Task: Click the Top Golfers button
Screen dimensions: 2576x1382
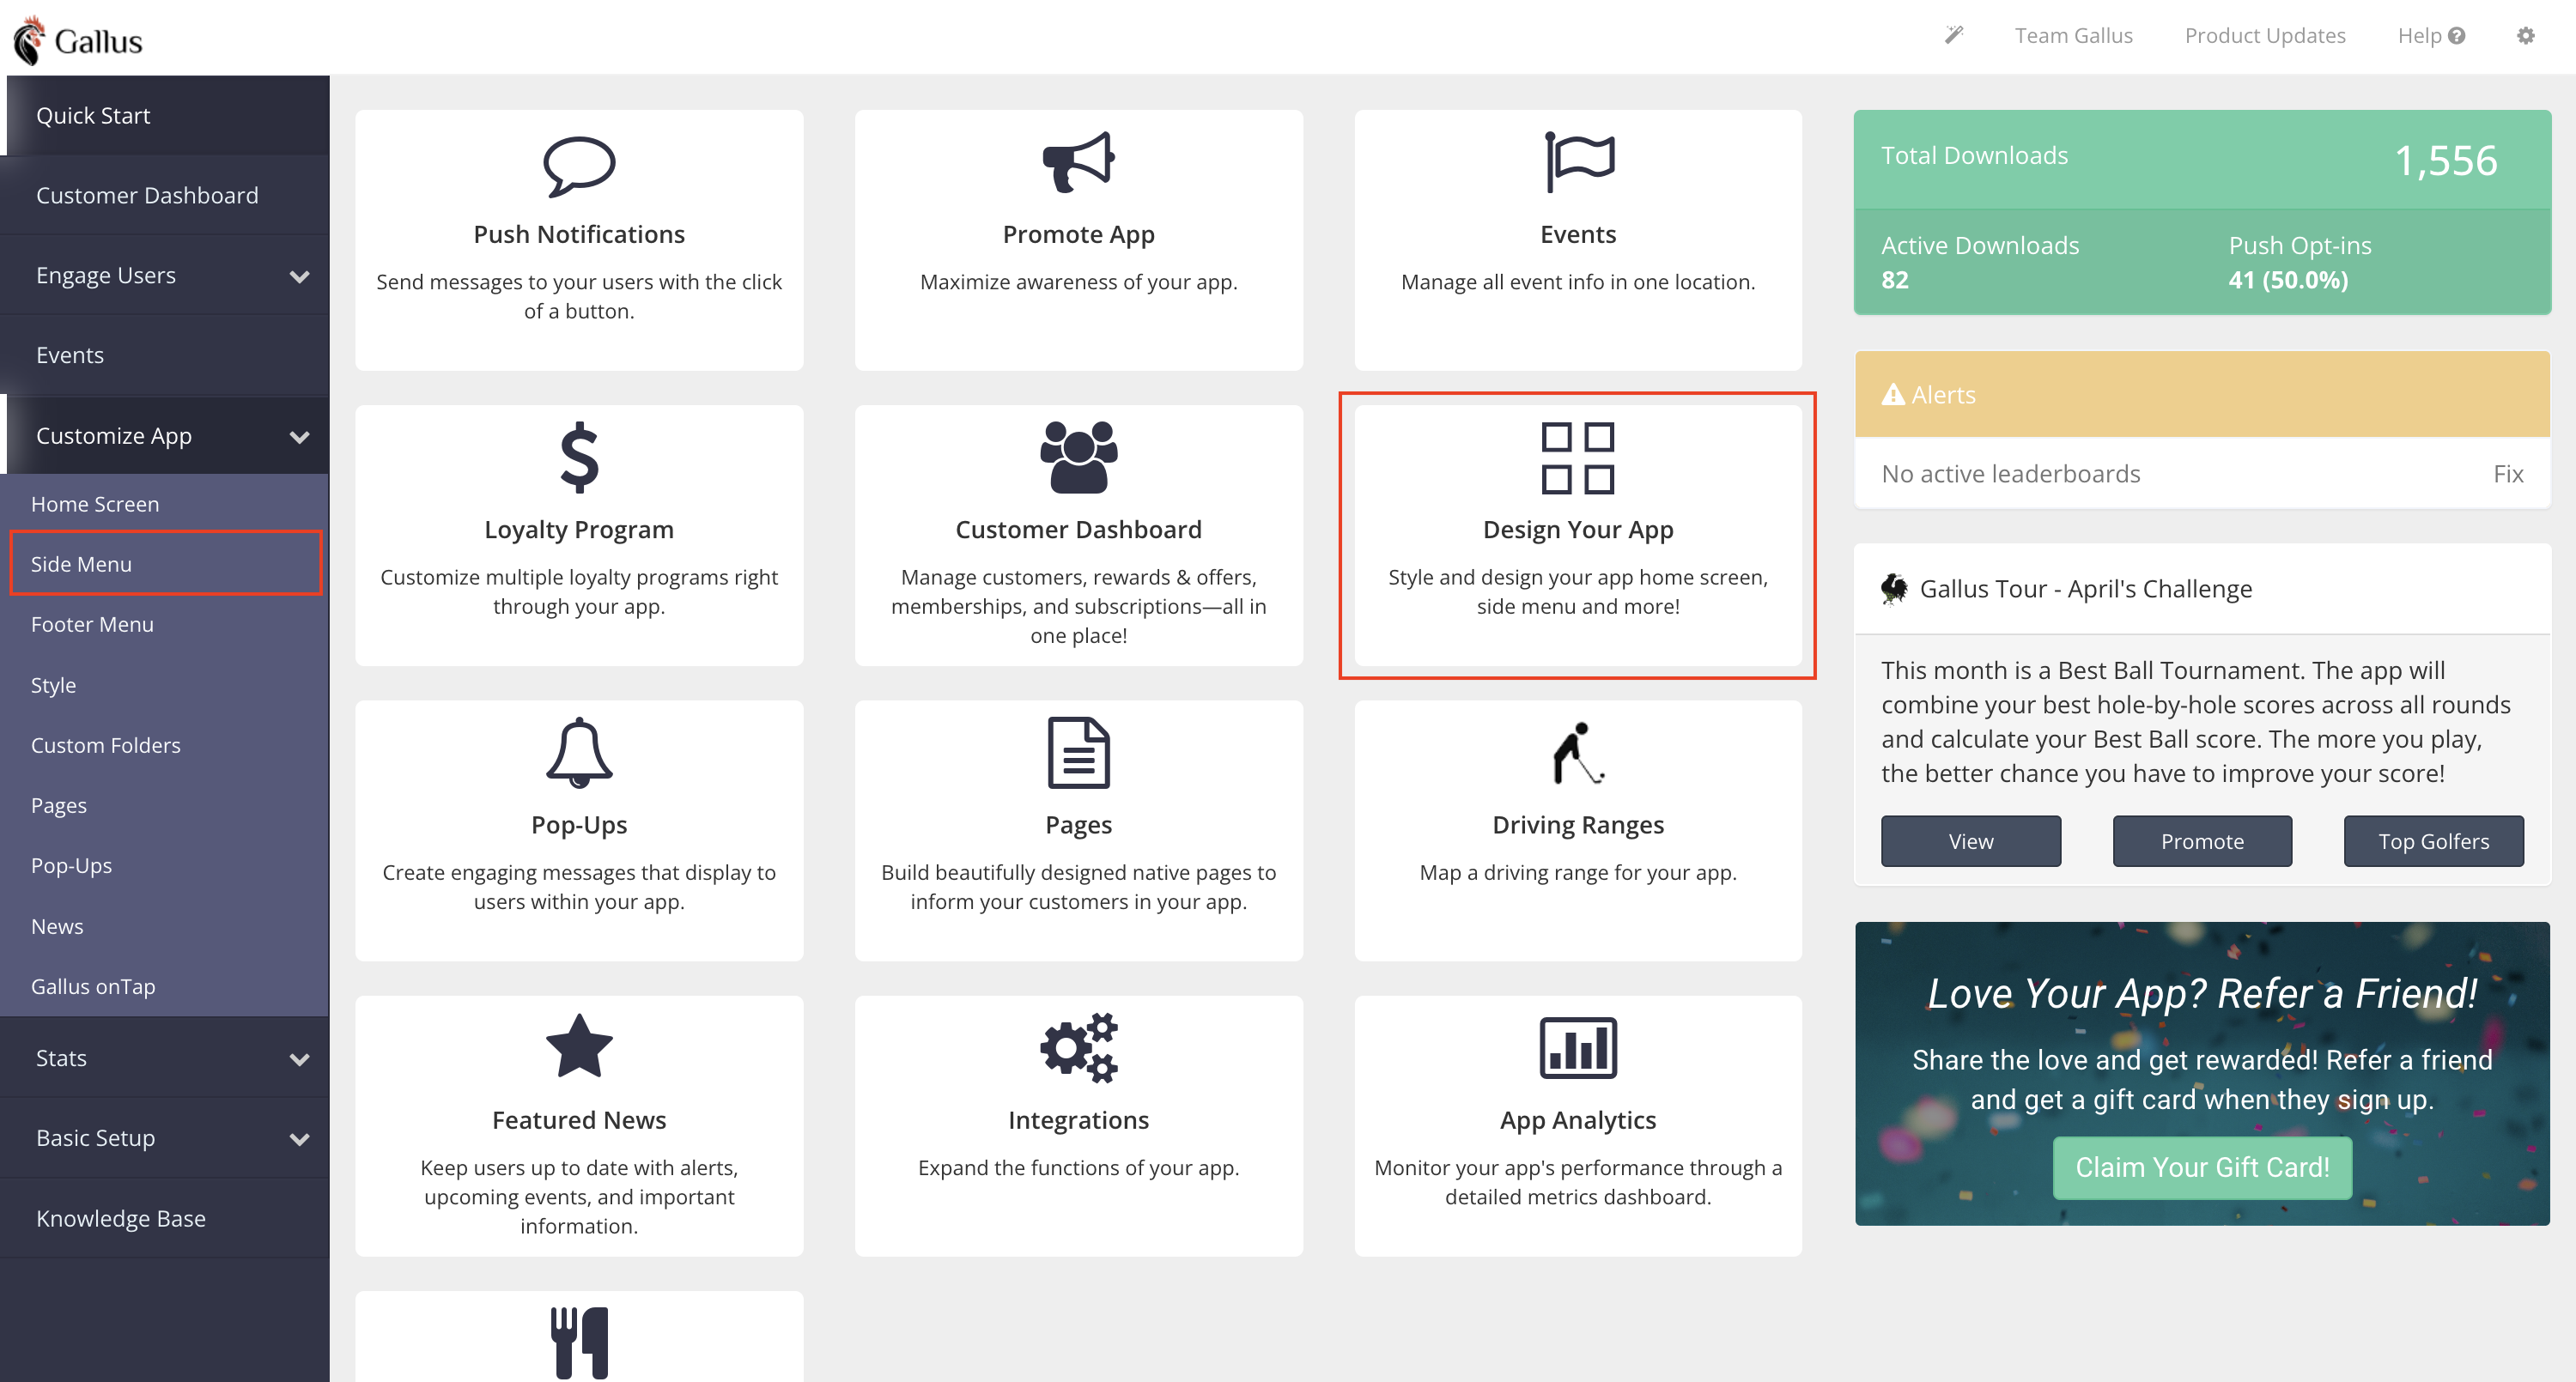Action: (2433, 841)
